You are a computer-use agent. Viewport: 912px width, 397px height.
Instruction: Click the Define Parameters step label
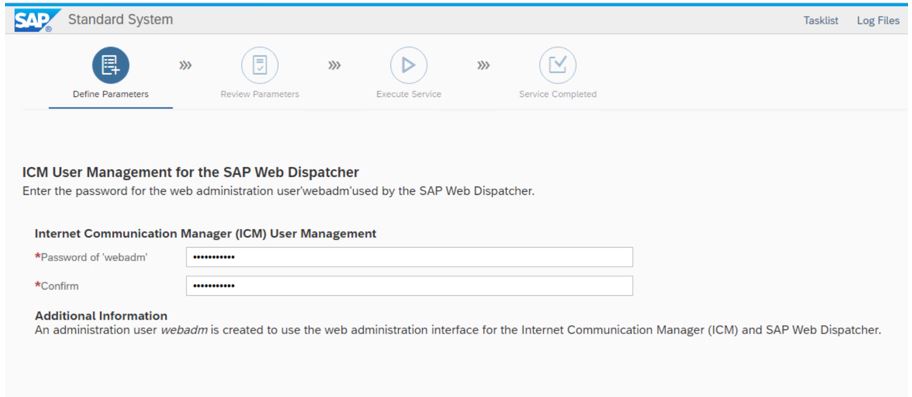point(111,94)
